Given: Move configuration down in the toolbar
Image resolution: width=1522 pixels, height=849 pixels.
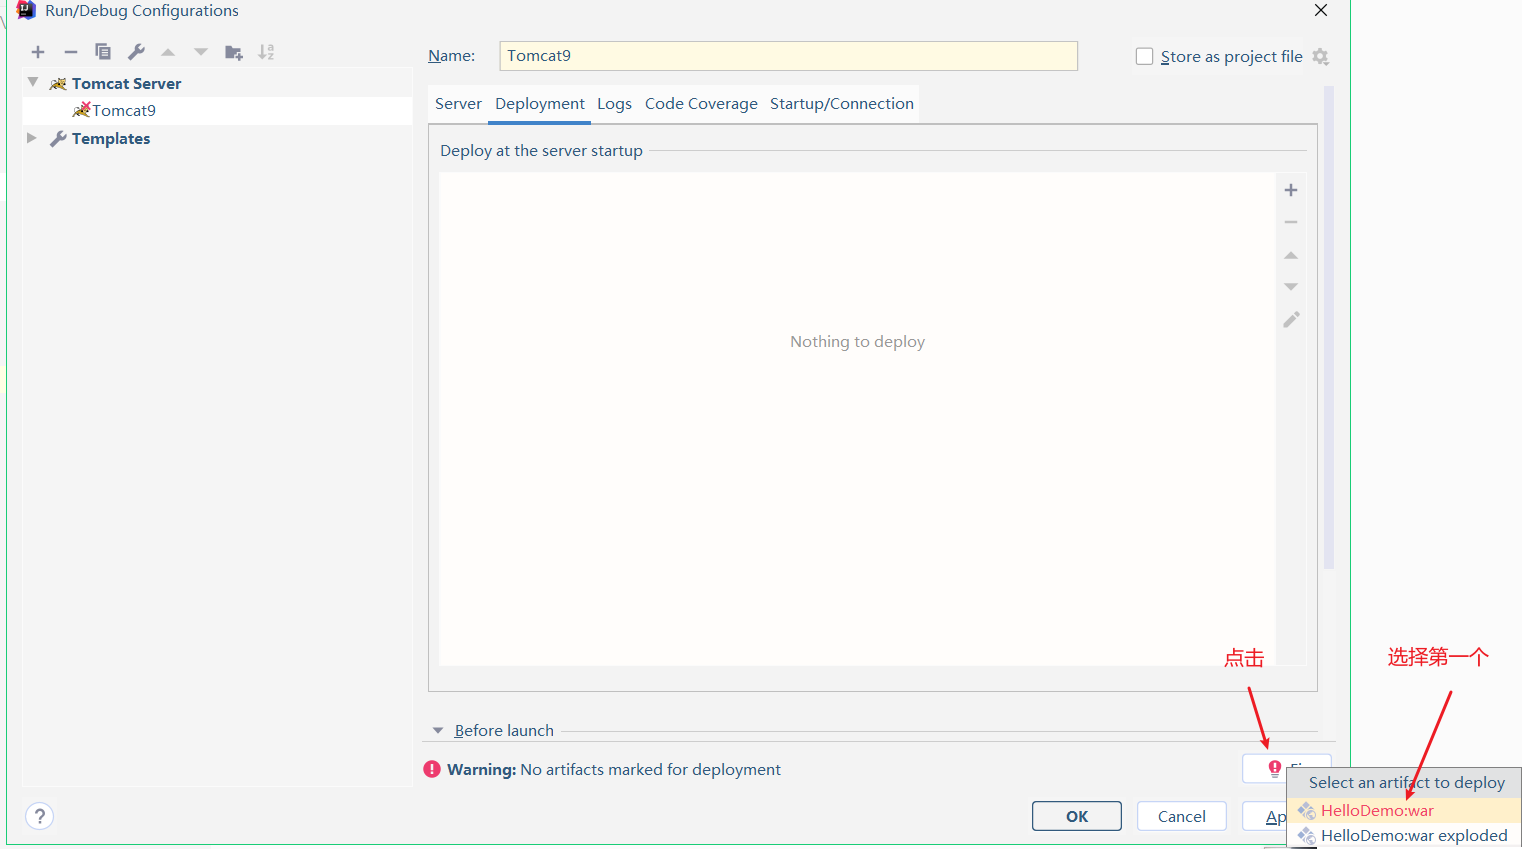Looking at the screenshot, I should (x=201, y=52).
